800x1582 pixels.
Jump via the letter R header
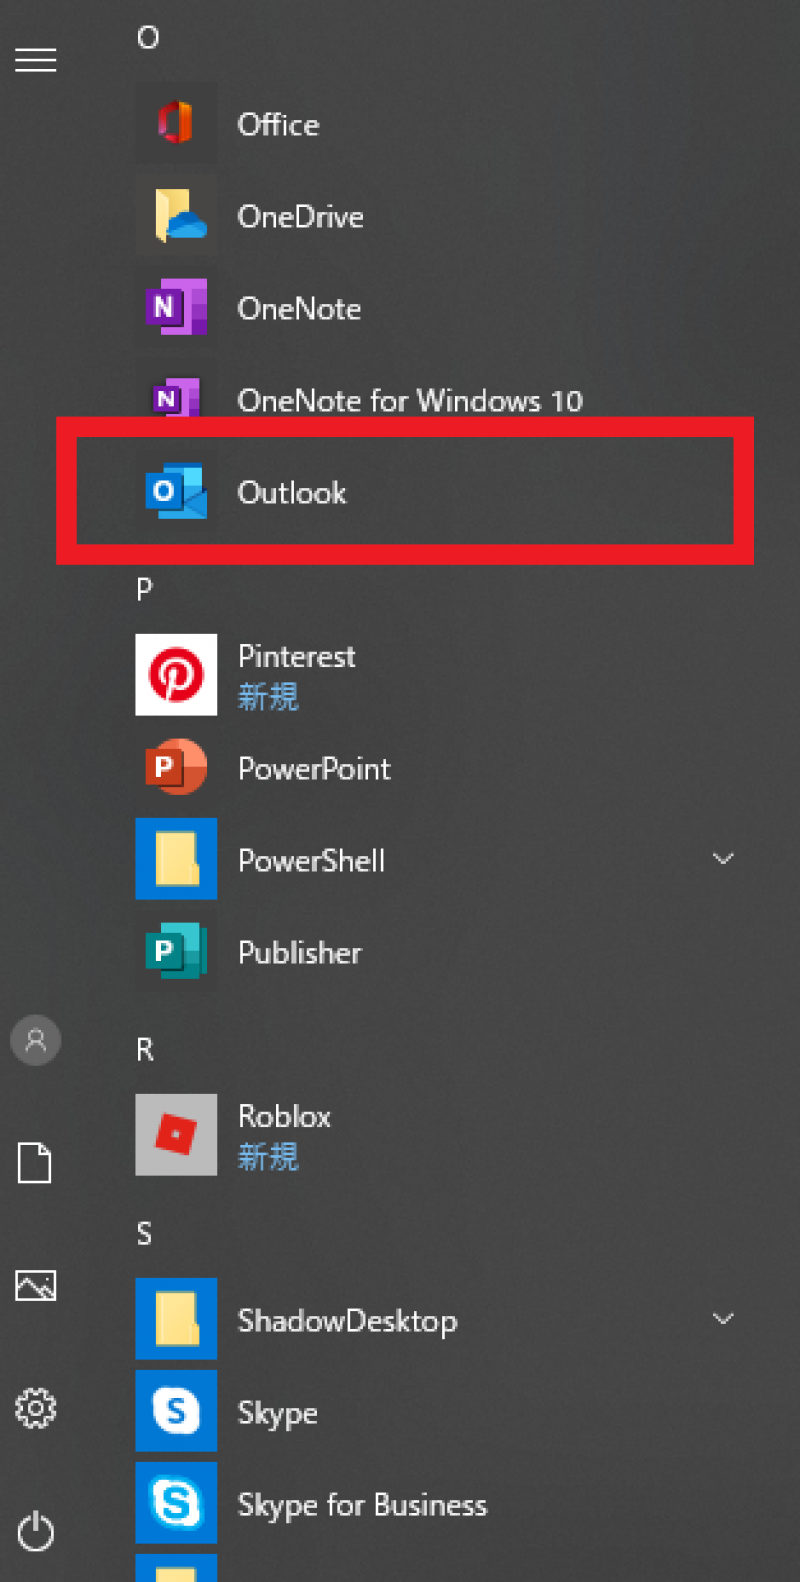coord(145,1049)
